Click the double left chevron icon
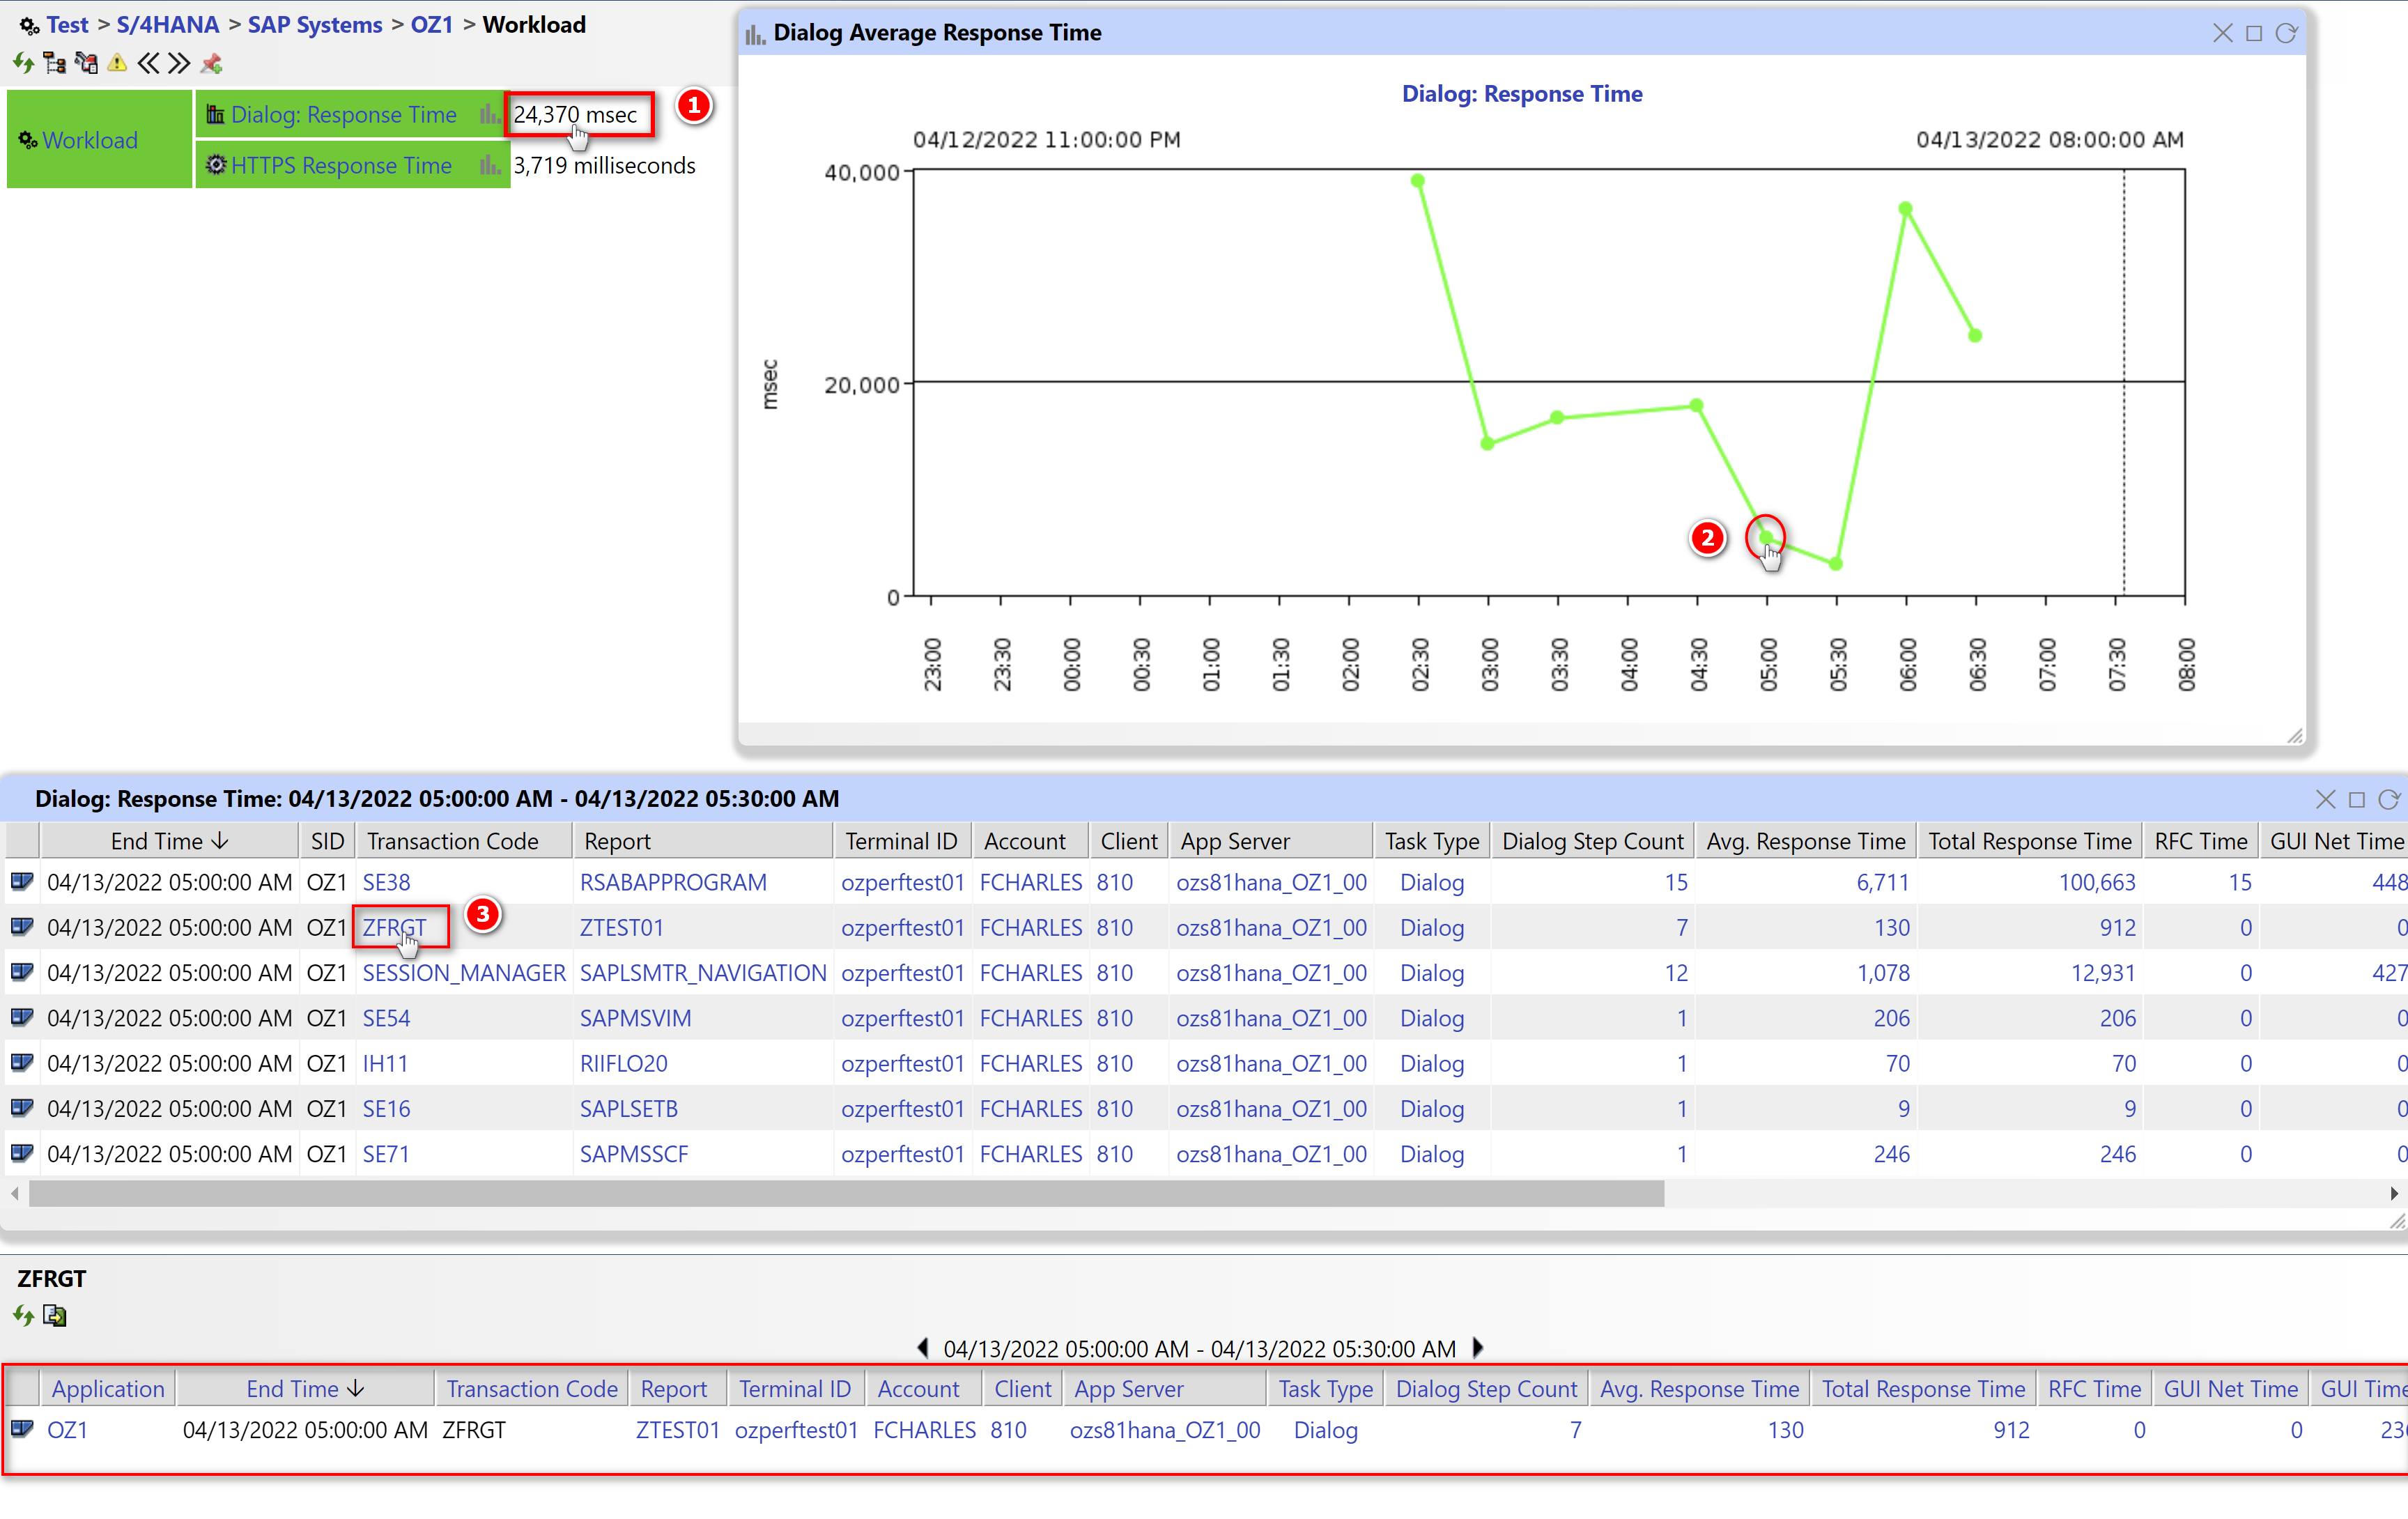This screenshot has width=2408, height=1519. 148,64
